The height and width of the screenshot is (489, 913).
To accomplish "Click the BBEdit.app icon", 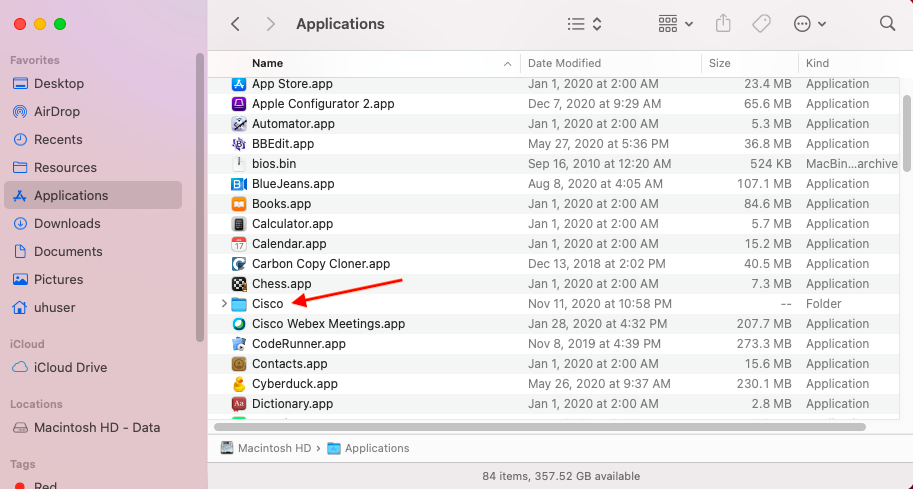I will point(239,144).
